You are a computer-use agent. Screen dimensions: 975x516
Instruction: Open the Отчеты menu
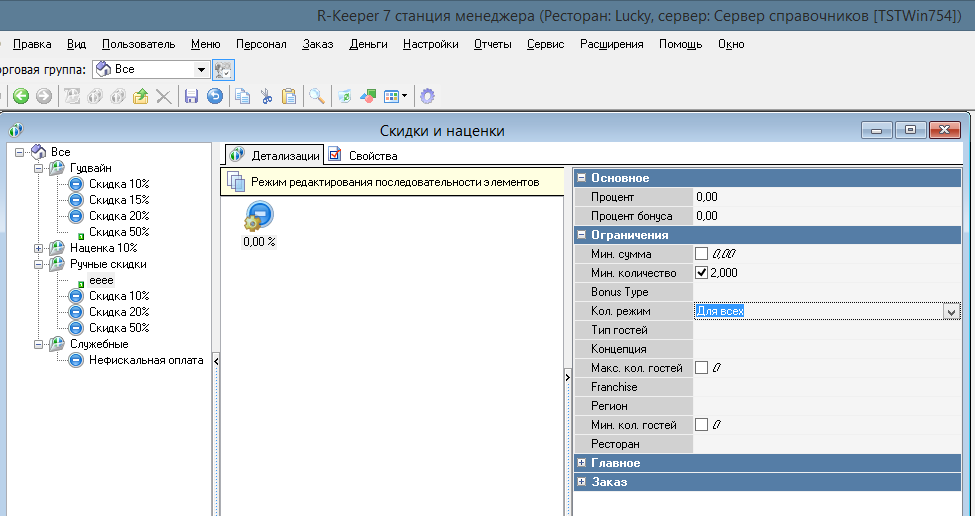coord(492,44)
